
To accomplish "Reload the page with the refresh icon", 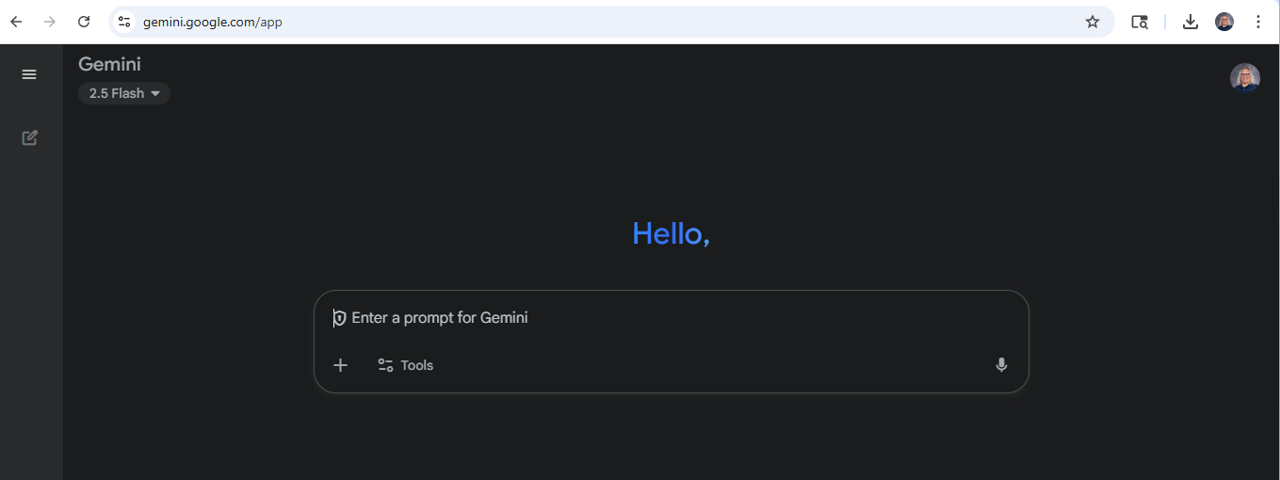I will click(x=84, y=22).
